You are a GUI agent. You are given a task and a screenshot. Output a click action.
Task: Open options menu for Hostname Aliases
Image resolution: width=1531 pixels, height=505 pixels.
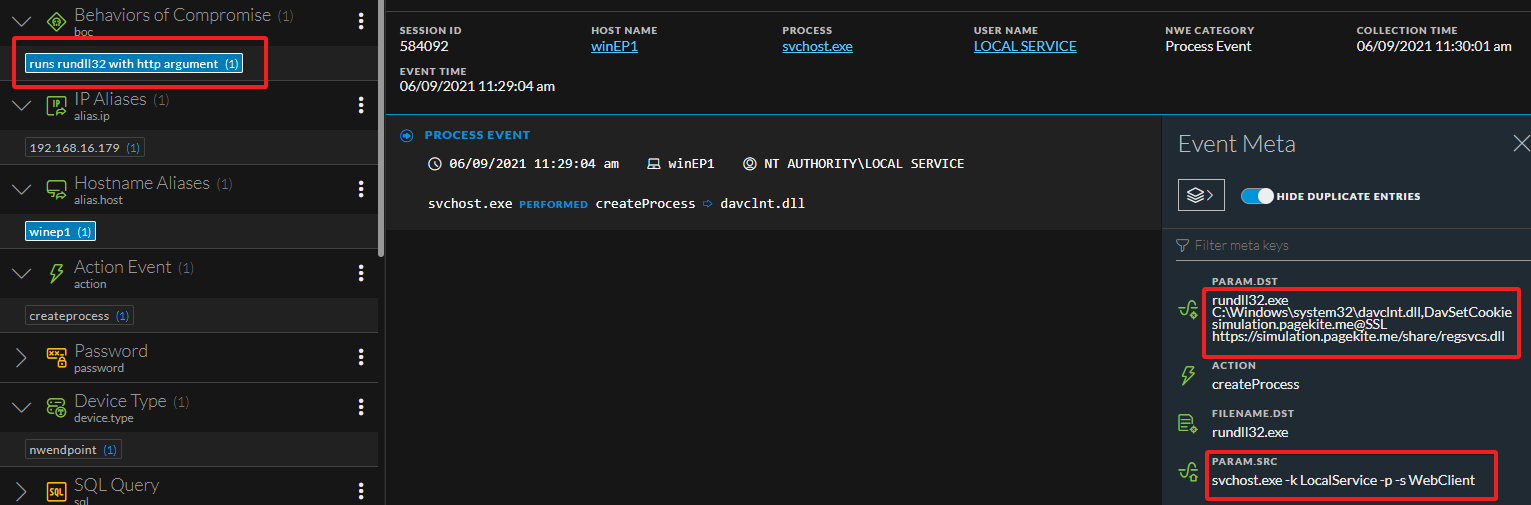click(361, 190)
